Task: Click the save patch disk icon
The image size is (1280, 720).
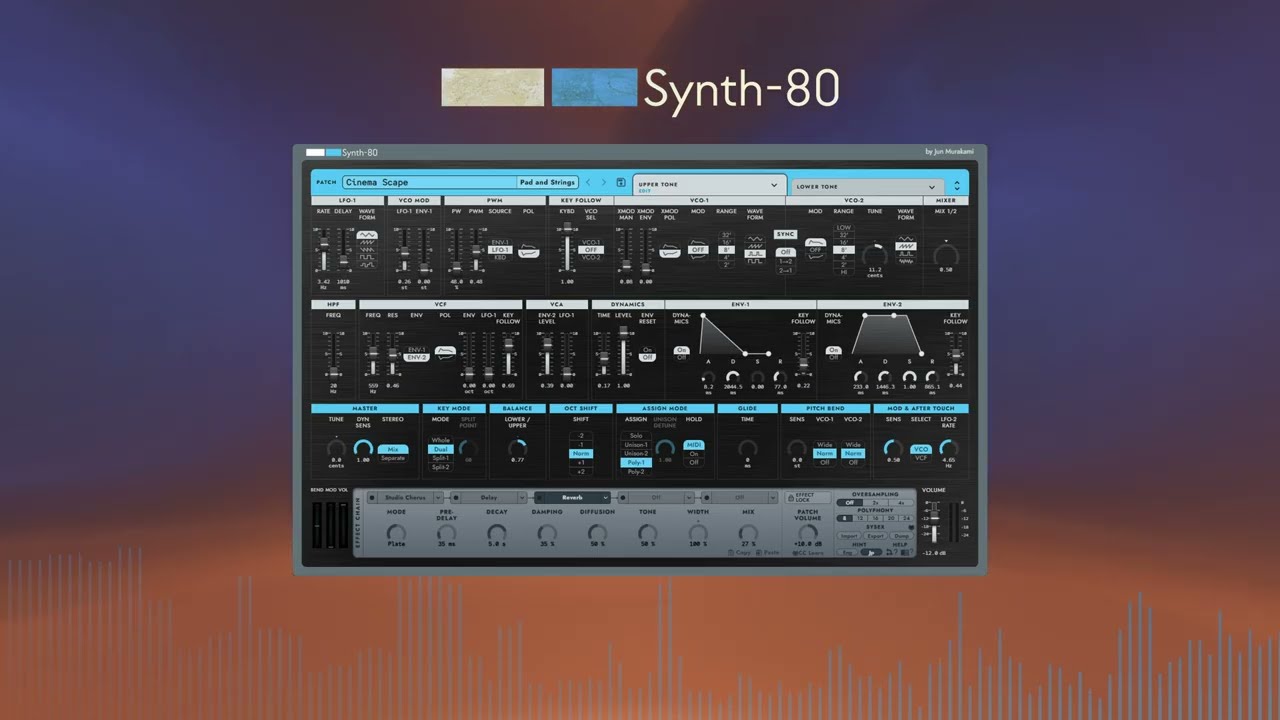Action: coord(621,182)
